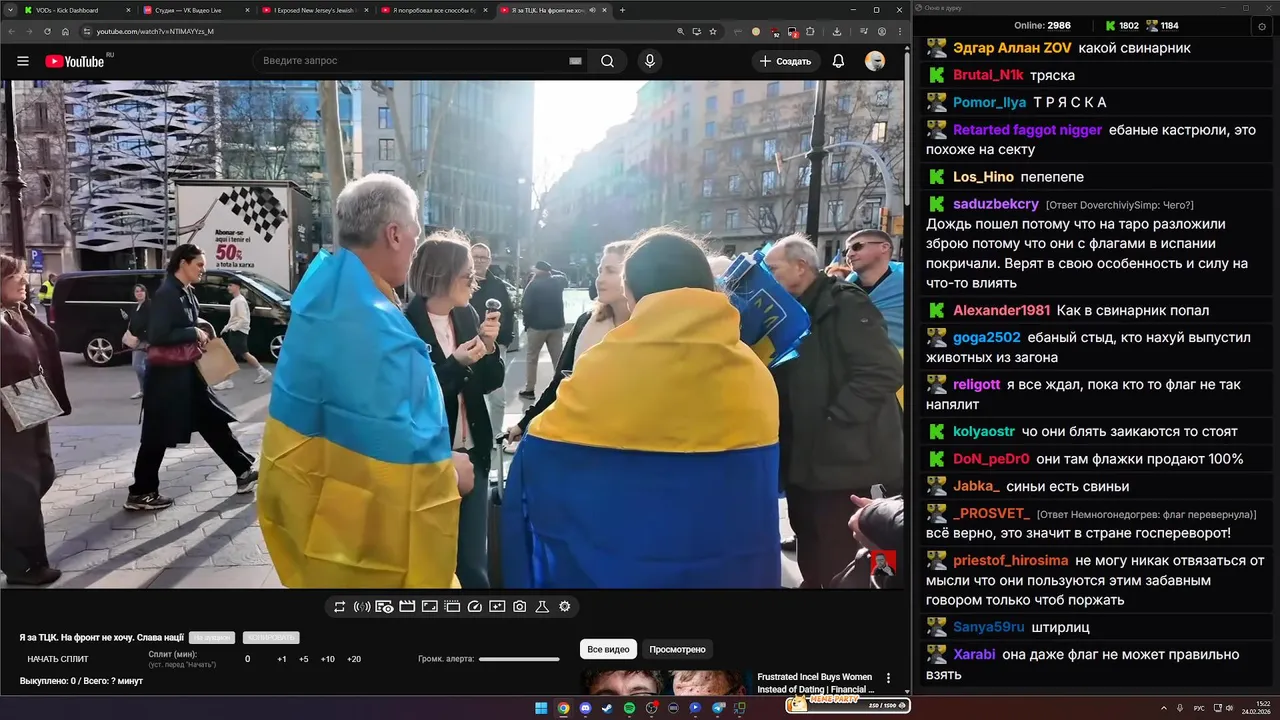1280x720 pixels.
Task: Open a new browser tab
Action: pyautogui.click(x=622, y=10)
